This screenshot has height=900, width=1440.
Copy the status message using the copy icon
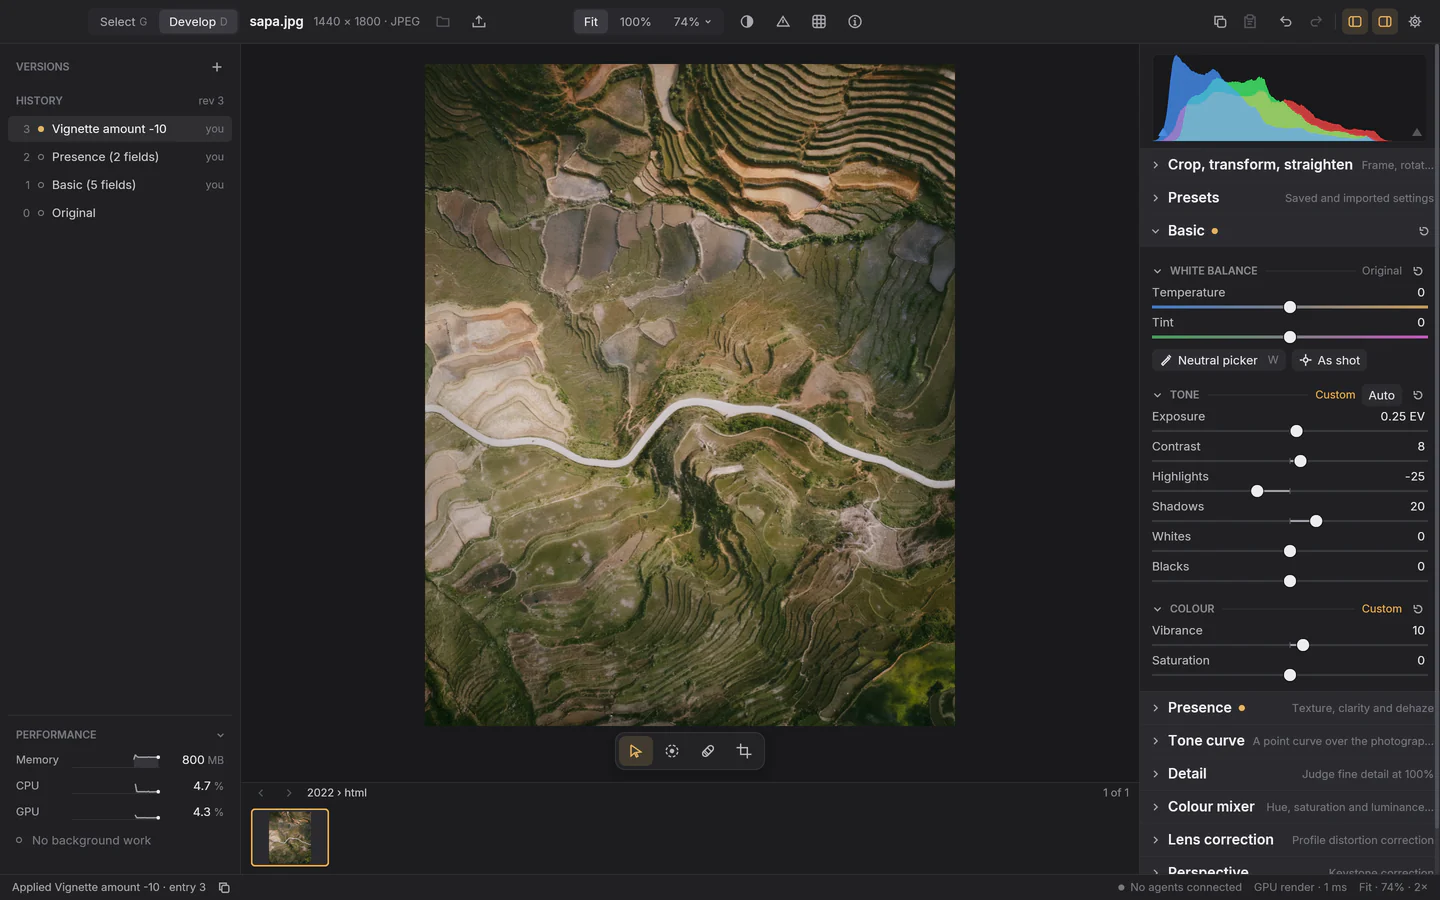pos(224,887)
